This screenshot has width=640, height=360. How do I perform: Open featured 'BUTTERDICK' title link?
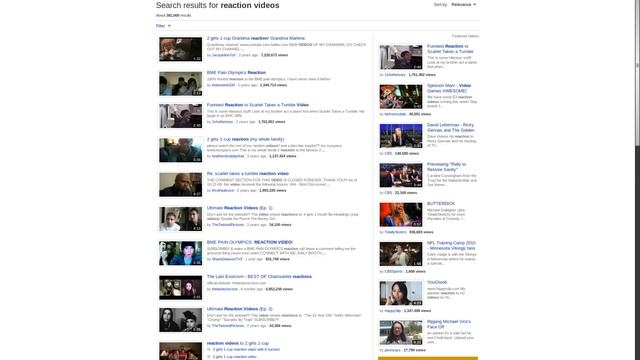(x=441, y=204)
